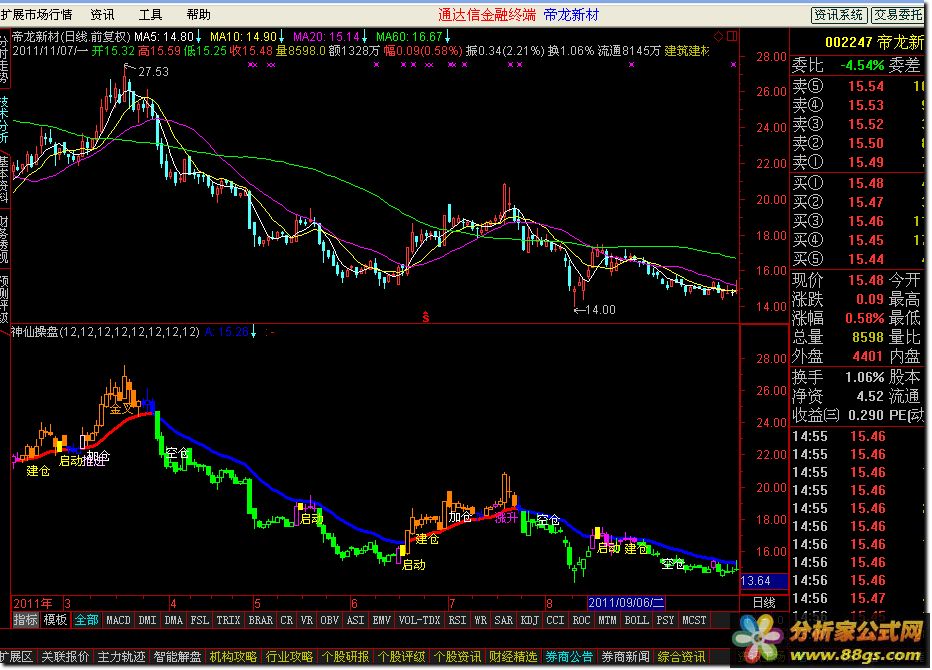
Task: Open the 资讯系统 button at top right
Action: (839, 15)
